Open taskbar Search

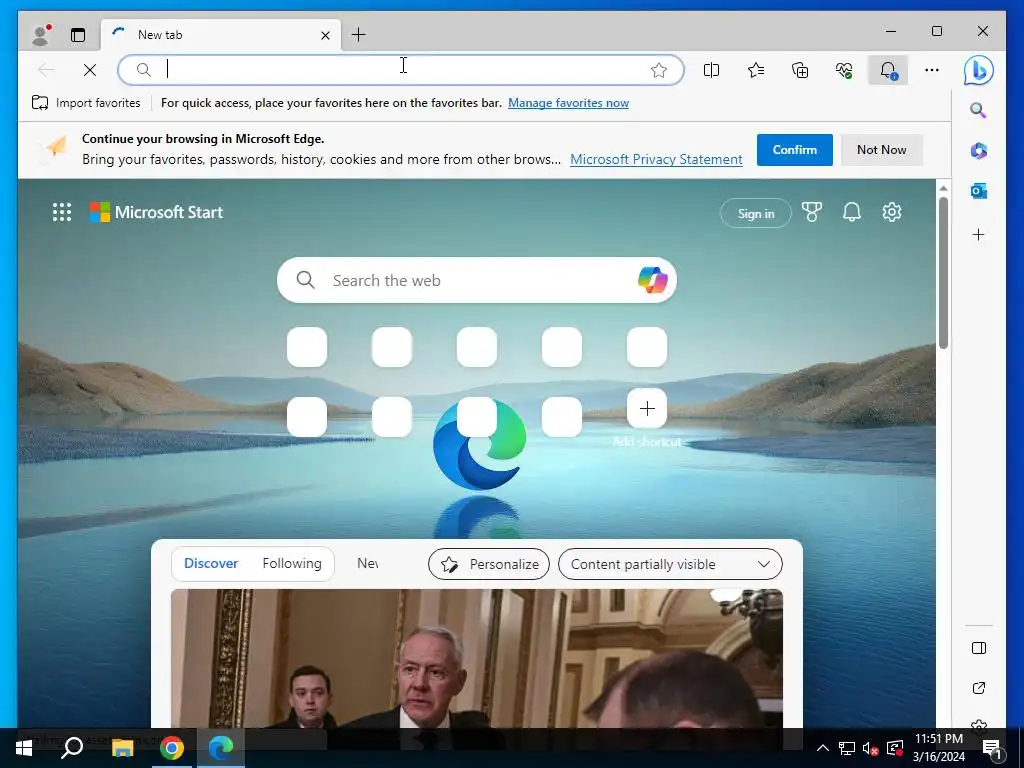pyautogui.click(x=72, y=748)
